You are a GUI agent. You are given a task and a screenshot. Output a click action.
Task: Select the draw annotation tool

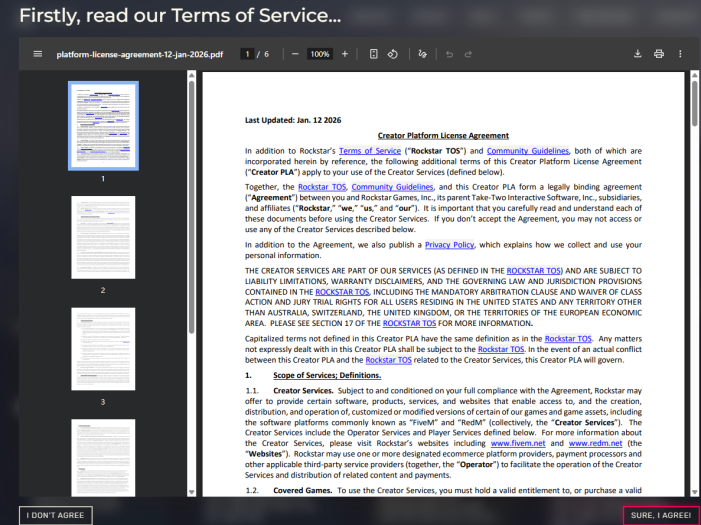click(x=422, y=54)
